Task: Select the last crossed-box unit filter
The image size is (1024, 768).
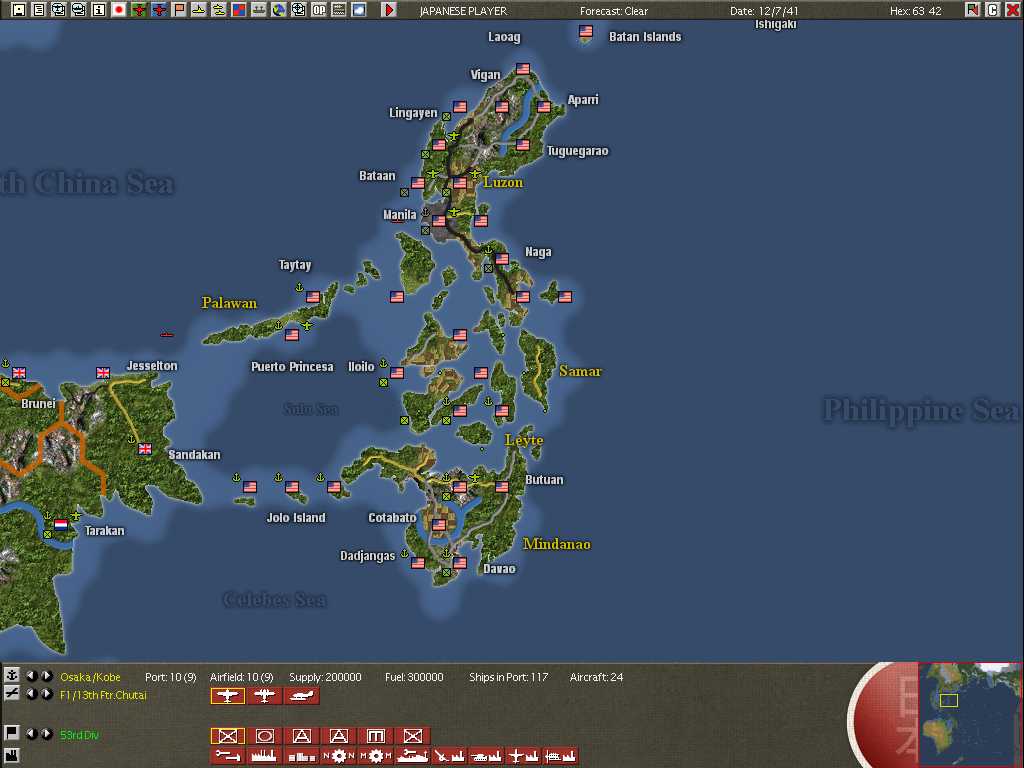Action: (413, 736)
